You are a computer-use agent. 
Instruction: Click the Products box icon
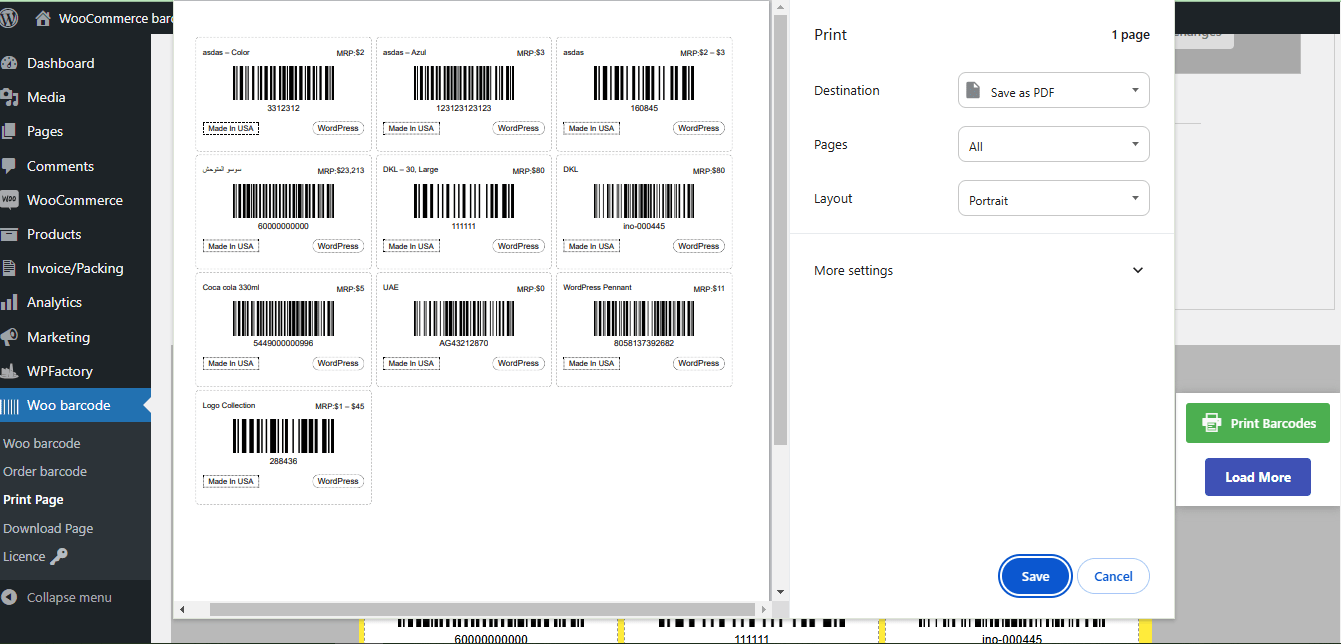click(x=10, y=234)
